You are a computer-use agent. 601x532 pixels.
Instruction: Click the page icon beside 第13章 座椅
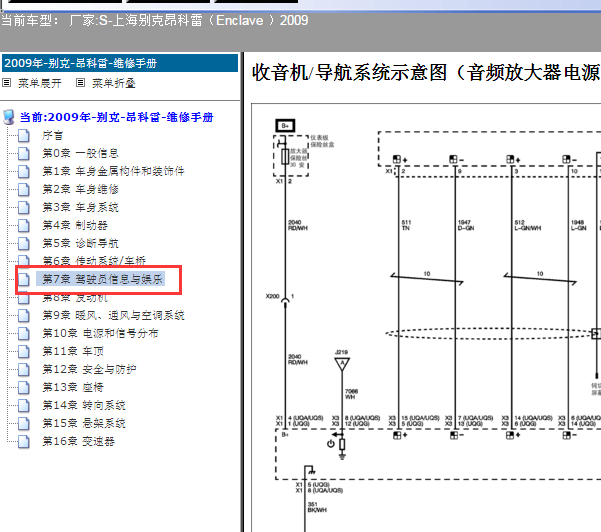coord(24,388)
